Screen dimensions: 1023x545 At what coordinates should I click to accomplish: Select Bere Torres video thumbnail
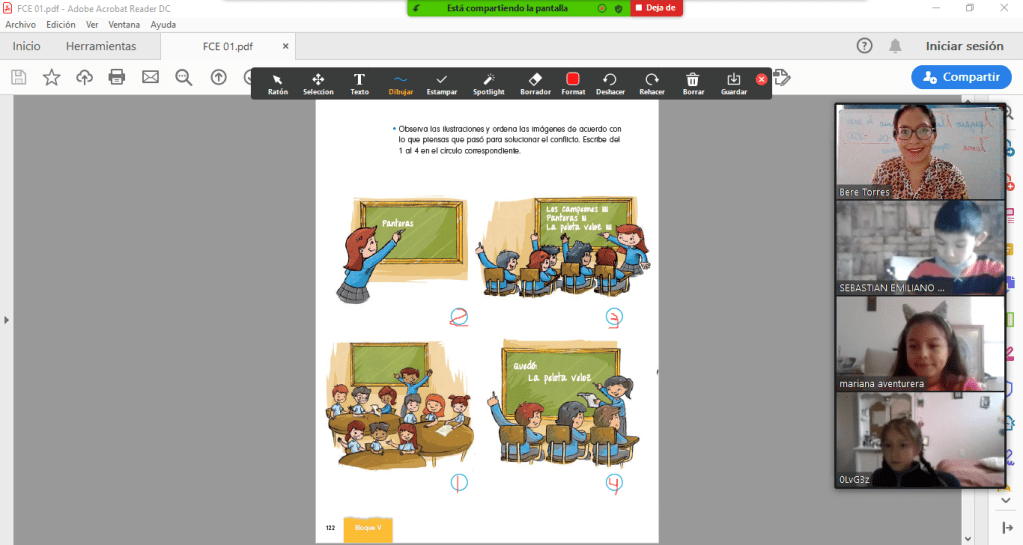919,152
